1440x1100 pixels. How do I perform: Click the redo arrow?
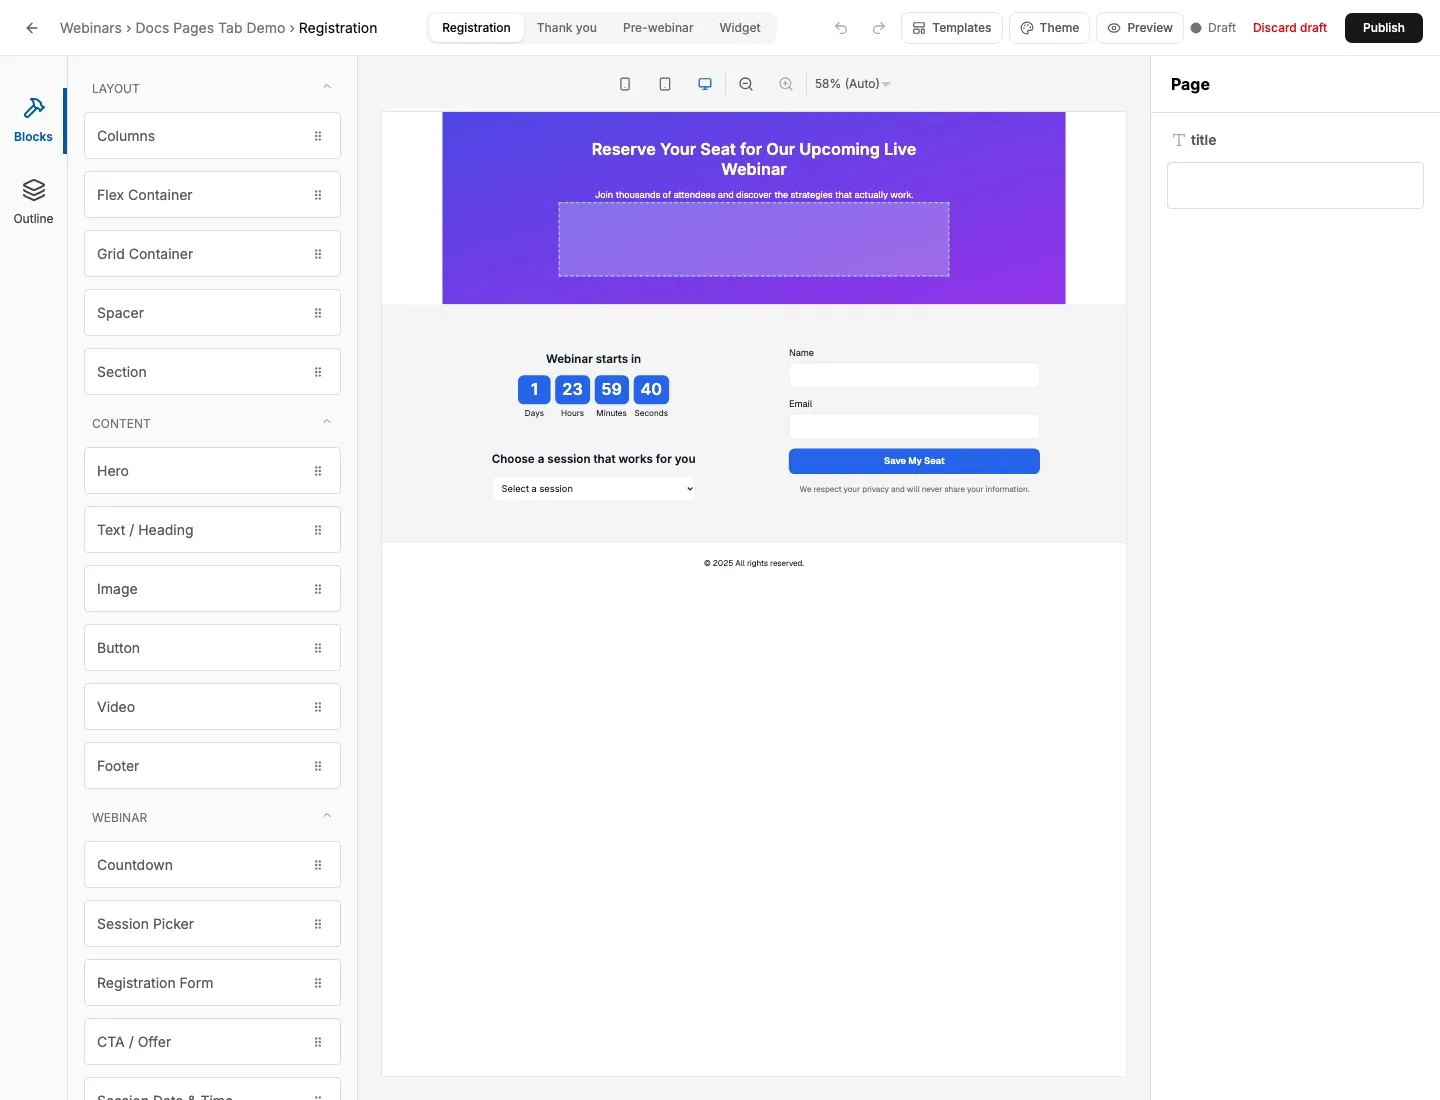(879, 28)
